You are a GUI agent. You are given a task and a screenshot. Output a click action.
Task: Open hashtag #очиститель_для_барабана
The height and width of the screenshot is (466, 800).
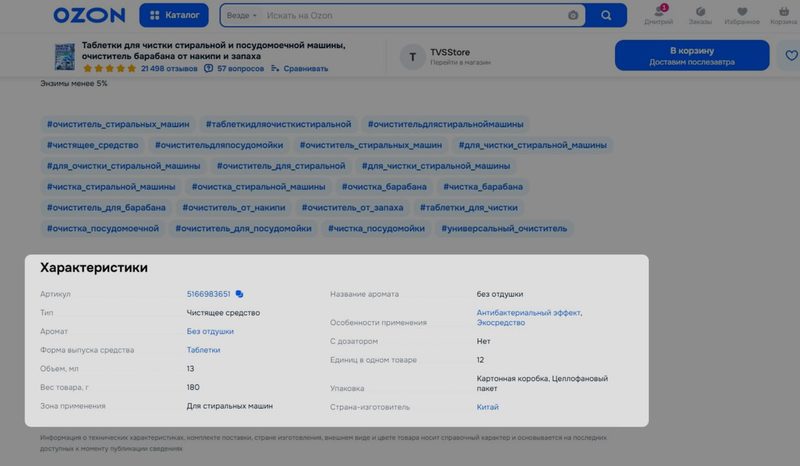tap(106, 208)
